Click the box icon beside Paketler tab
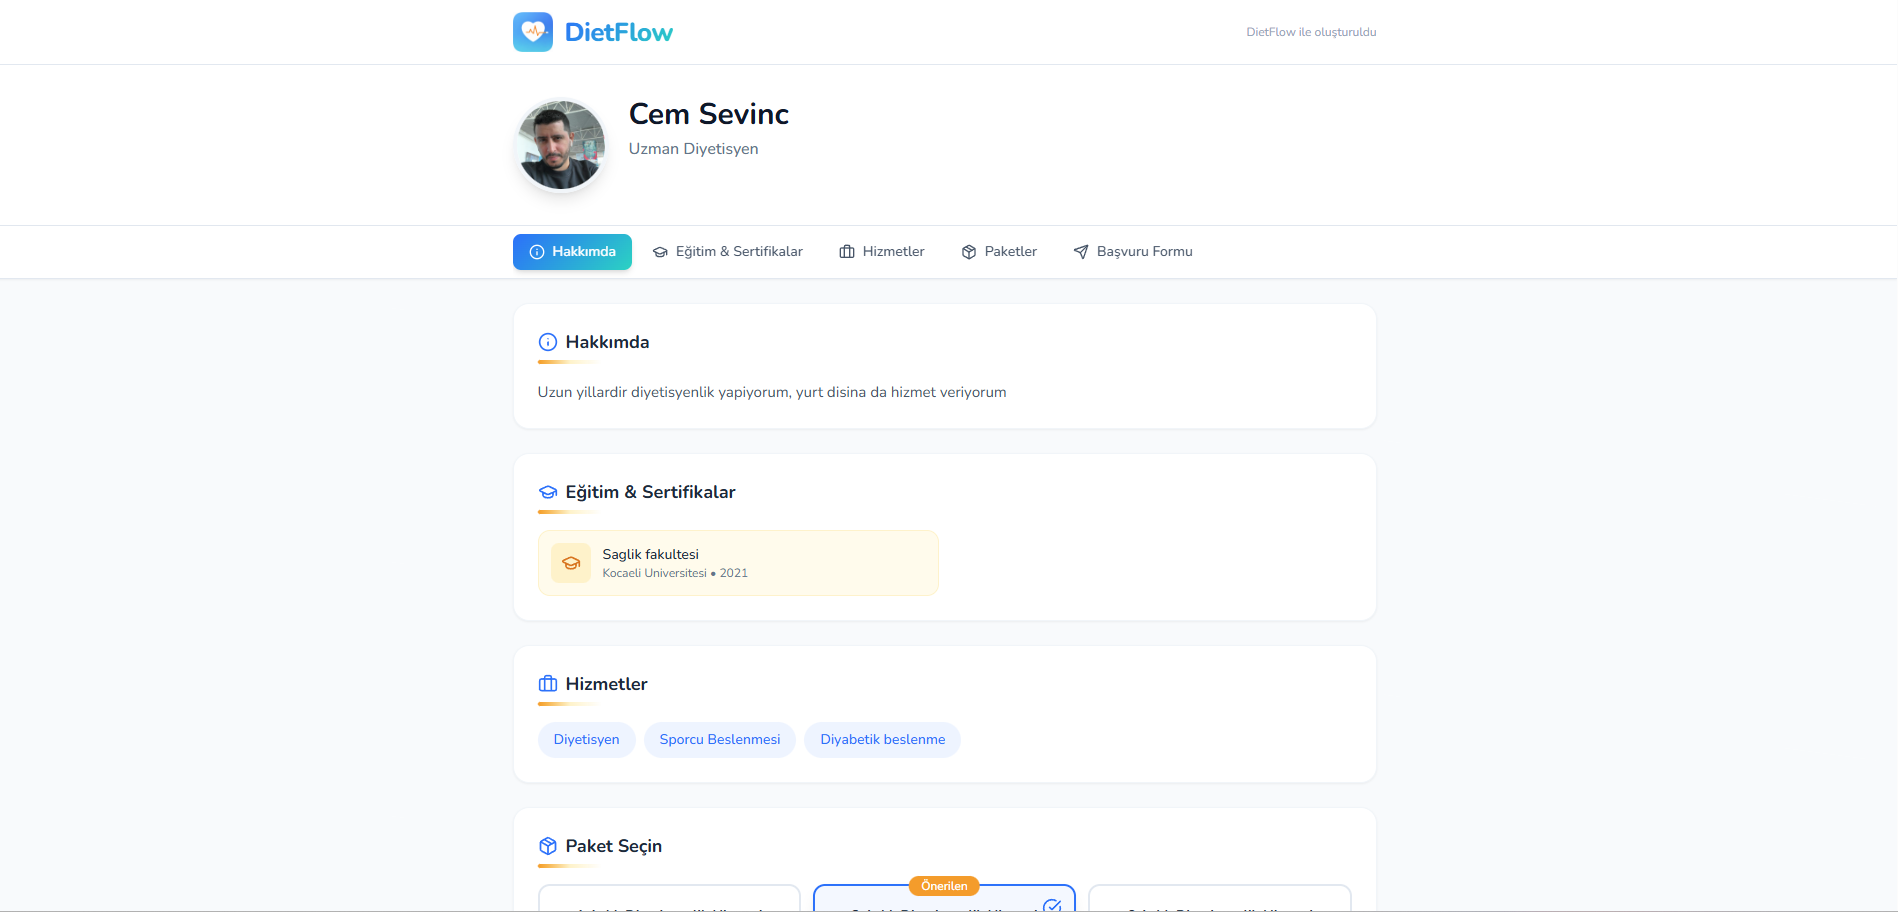Viewport: 1898px width, 912px height. point(969,252)
